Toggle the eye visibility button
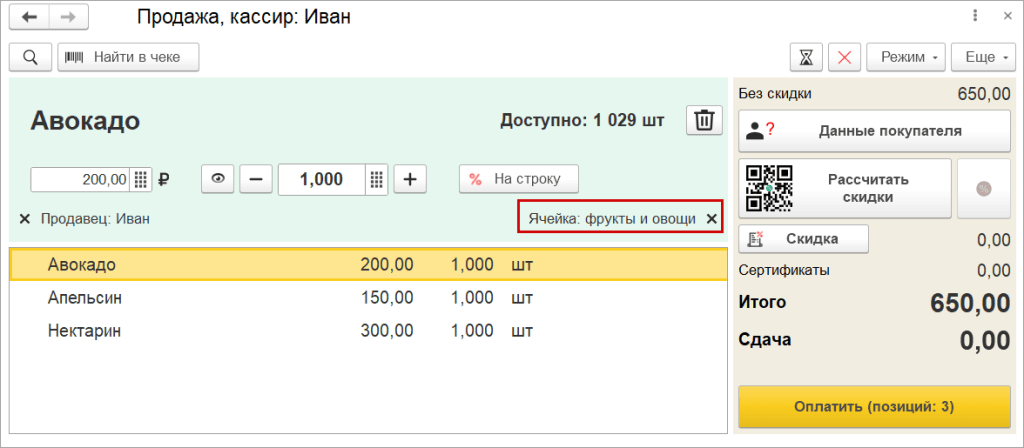This screenshot has width=1024, height=448. click(x=218, y=180)
